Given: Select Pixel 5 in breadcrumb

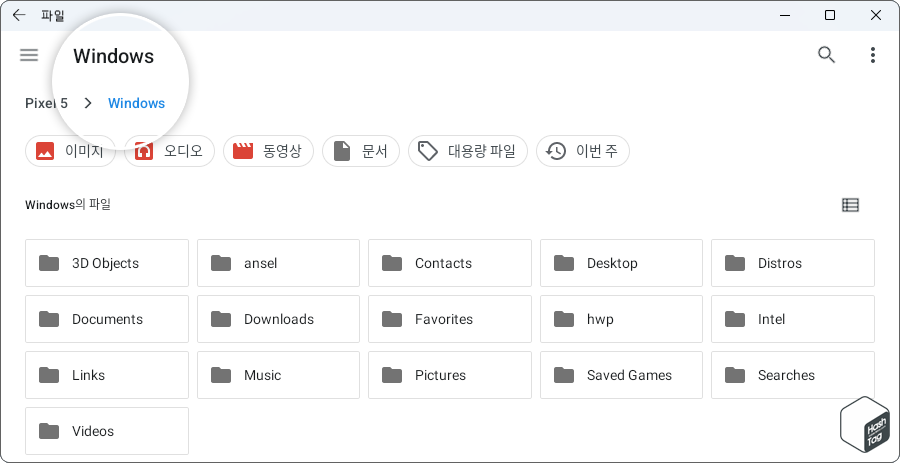Looking at the screenshot, I should tap(46, 103).
